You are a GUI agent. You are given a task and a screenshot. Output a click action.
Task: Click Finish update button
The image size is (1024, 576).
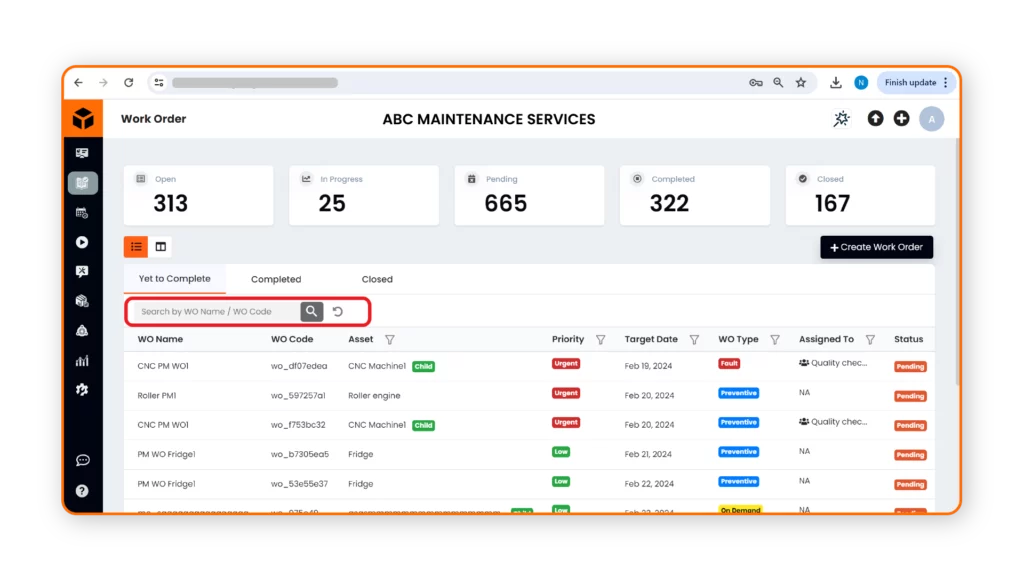click(910, 82)
